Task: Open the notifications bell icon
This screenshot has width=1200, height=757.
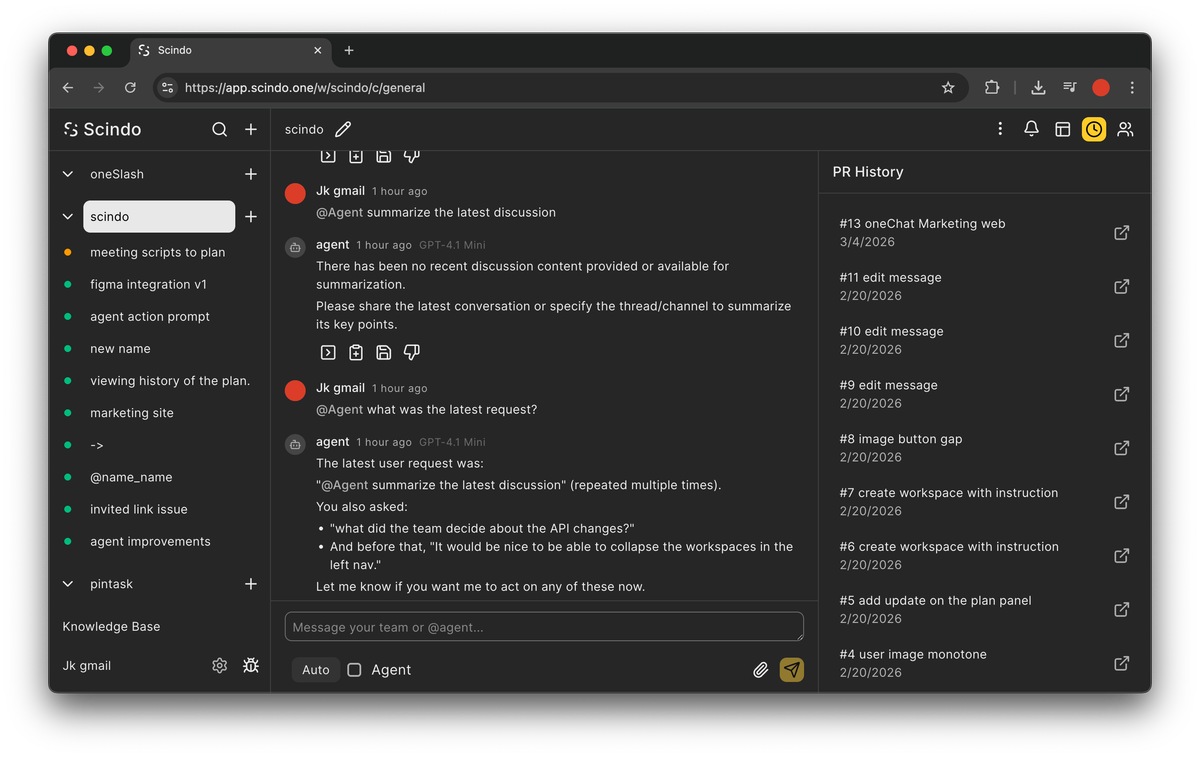Action: pyautogui.click(x=1031, y=129)
